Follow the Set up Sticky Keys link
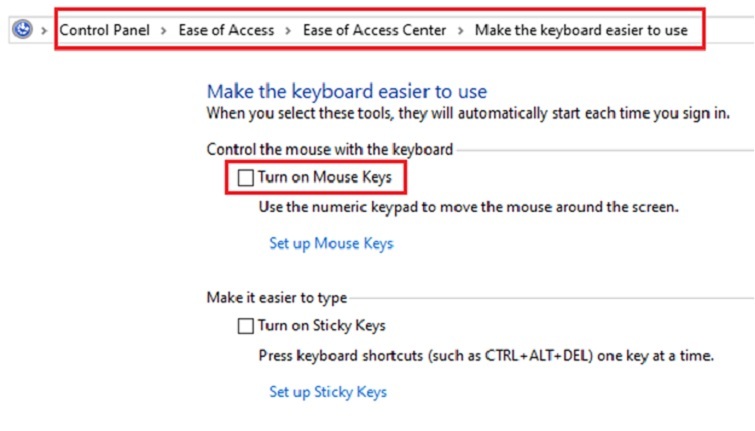755x431 pixels. point(327,392)
